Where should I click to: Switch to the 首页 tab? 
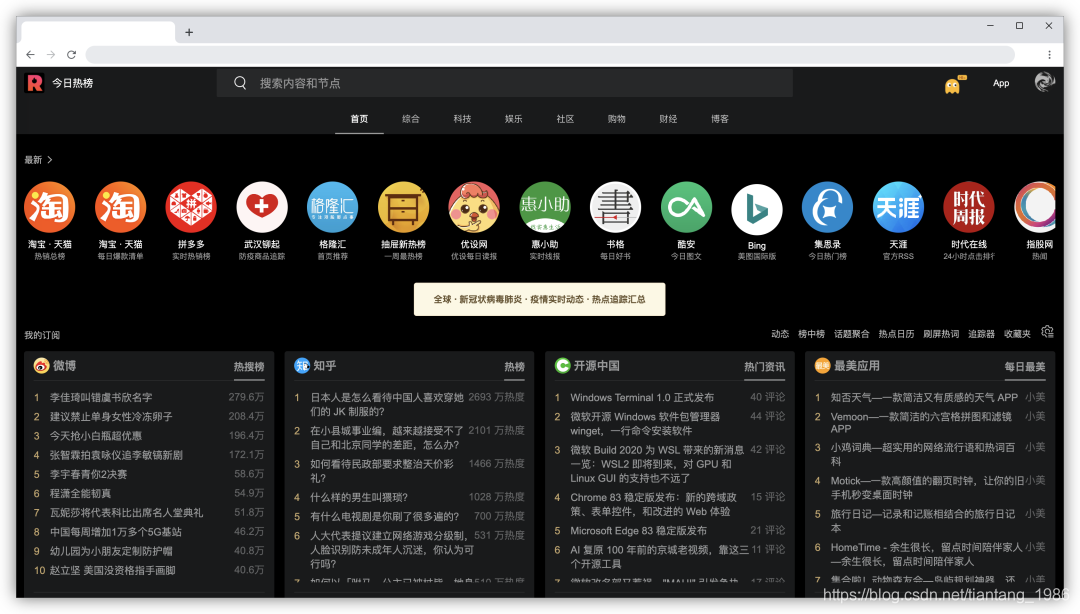[359, 119]
